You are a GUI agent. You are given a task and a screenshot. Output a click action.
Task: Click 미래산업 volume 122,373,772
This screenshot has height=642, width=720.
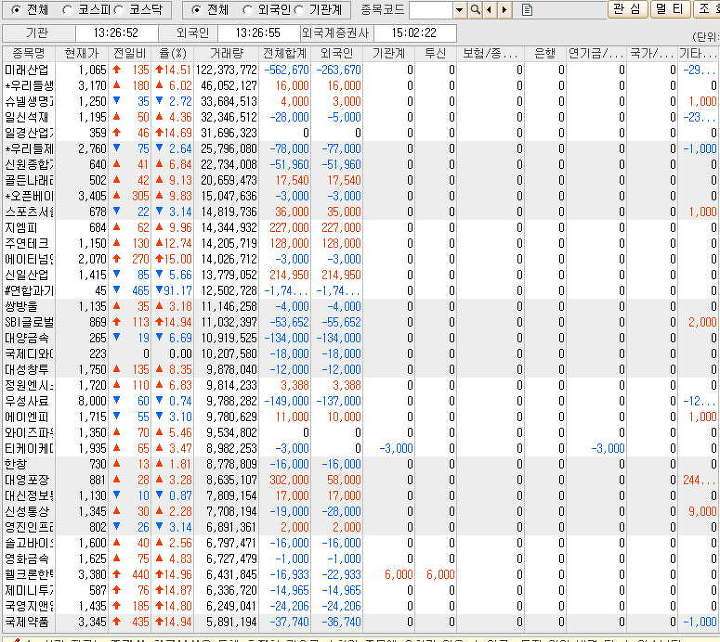click(x=226, y=70)
